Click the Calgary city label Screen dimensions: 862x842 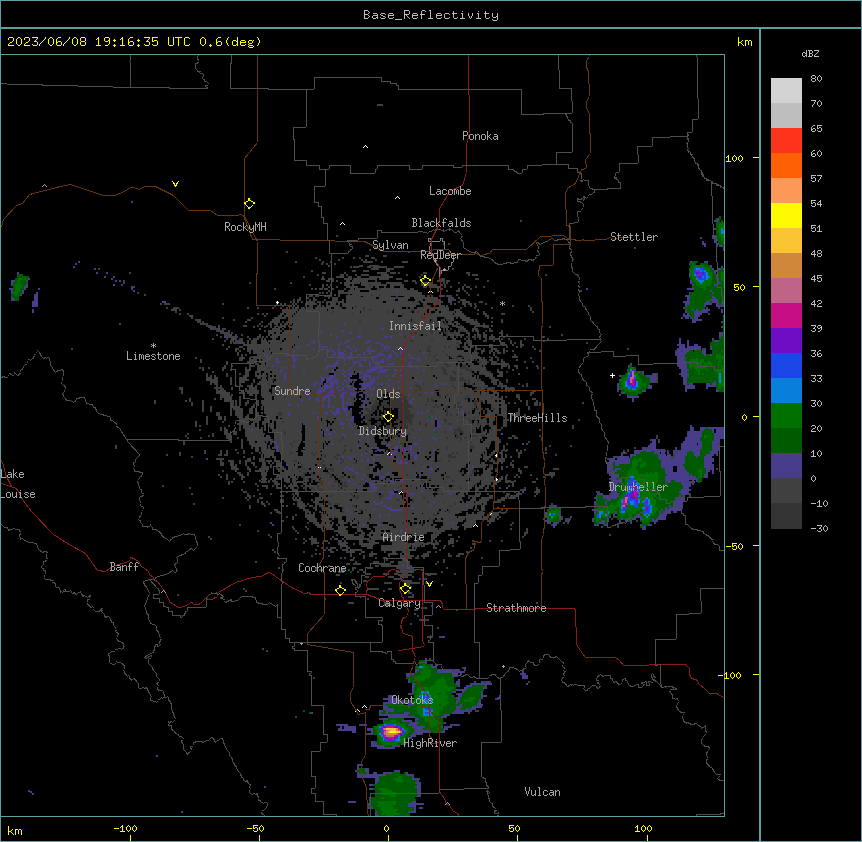399,603
